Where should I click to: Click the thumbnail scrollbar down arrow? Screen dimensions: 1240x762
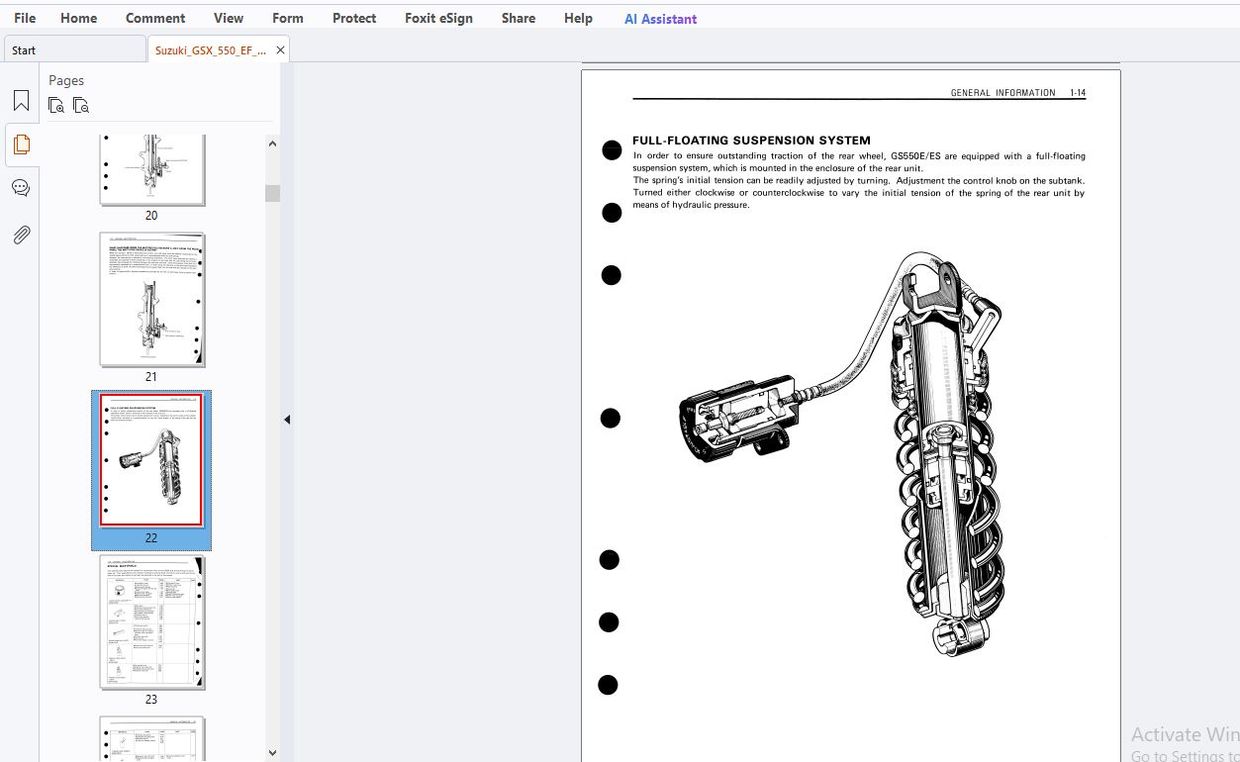pos(272,752)
